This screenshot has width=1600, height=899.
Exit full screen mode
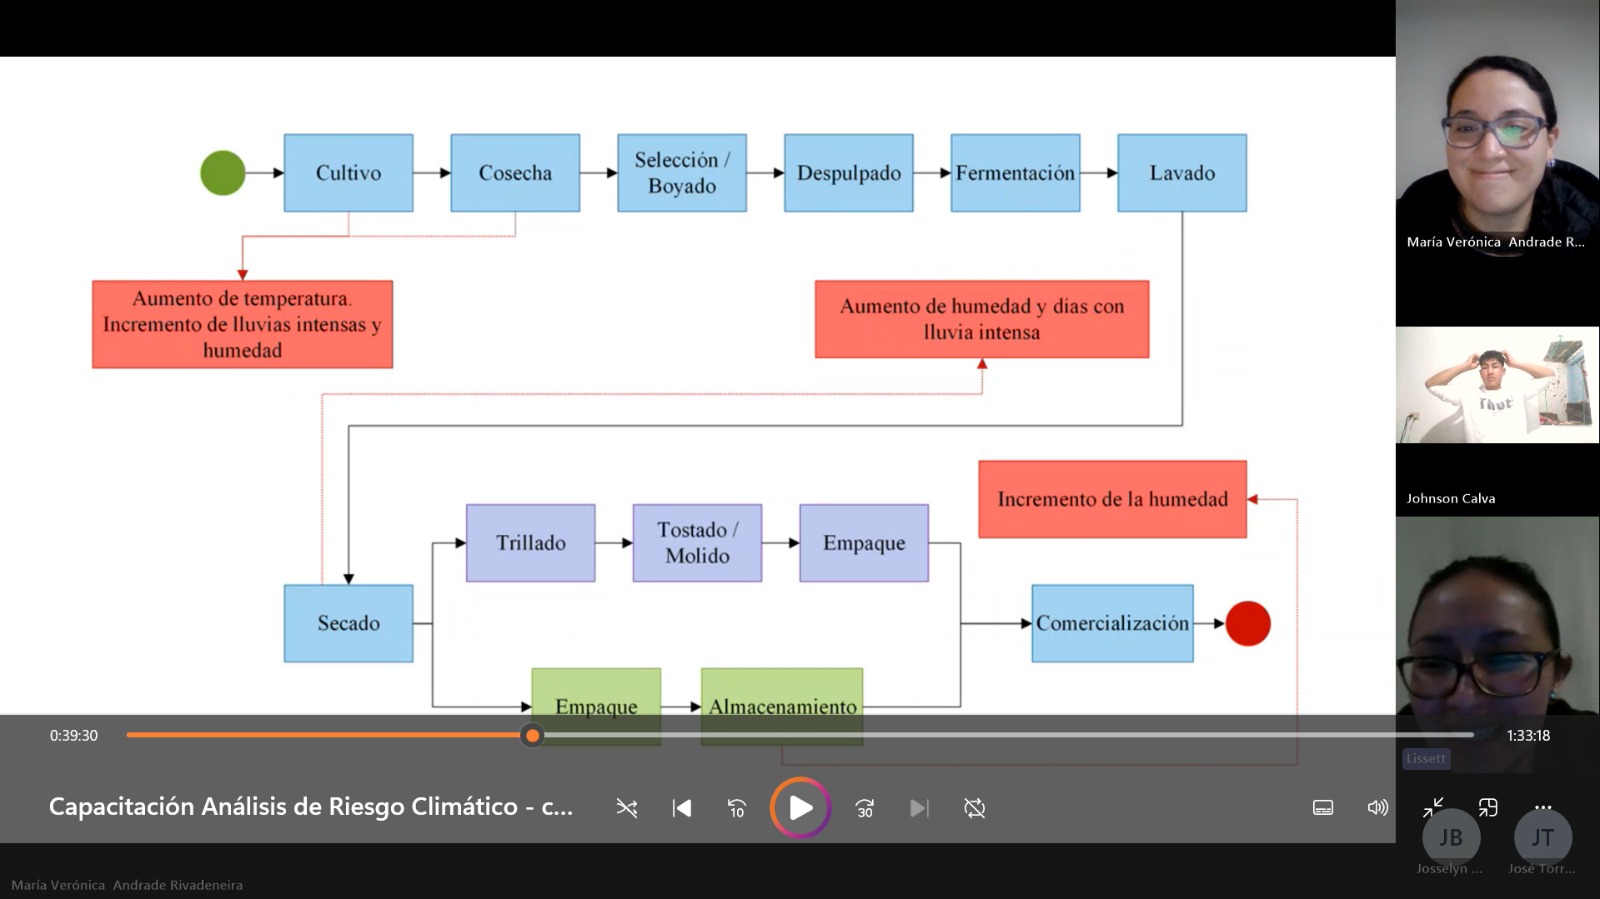[x=1433, y=807]
